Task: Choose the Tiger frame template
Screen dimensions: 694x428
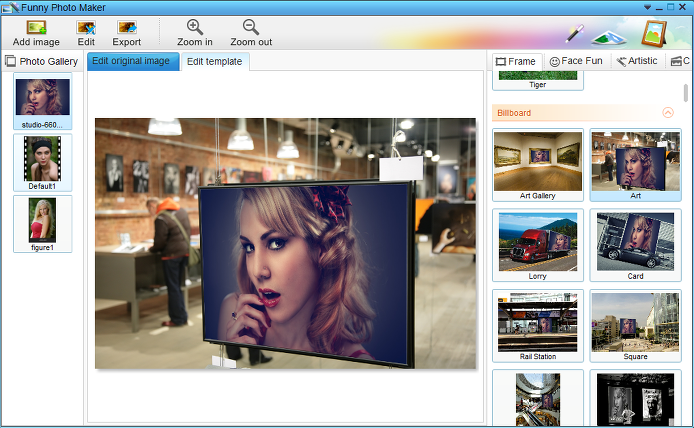Action: coord(538,80)
